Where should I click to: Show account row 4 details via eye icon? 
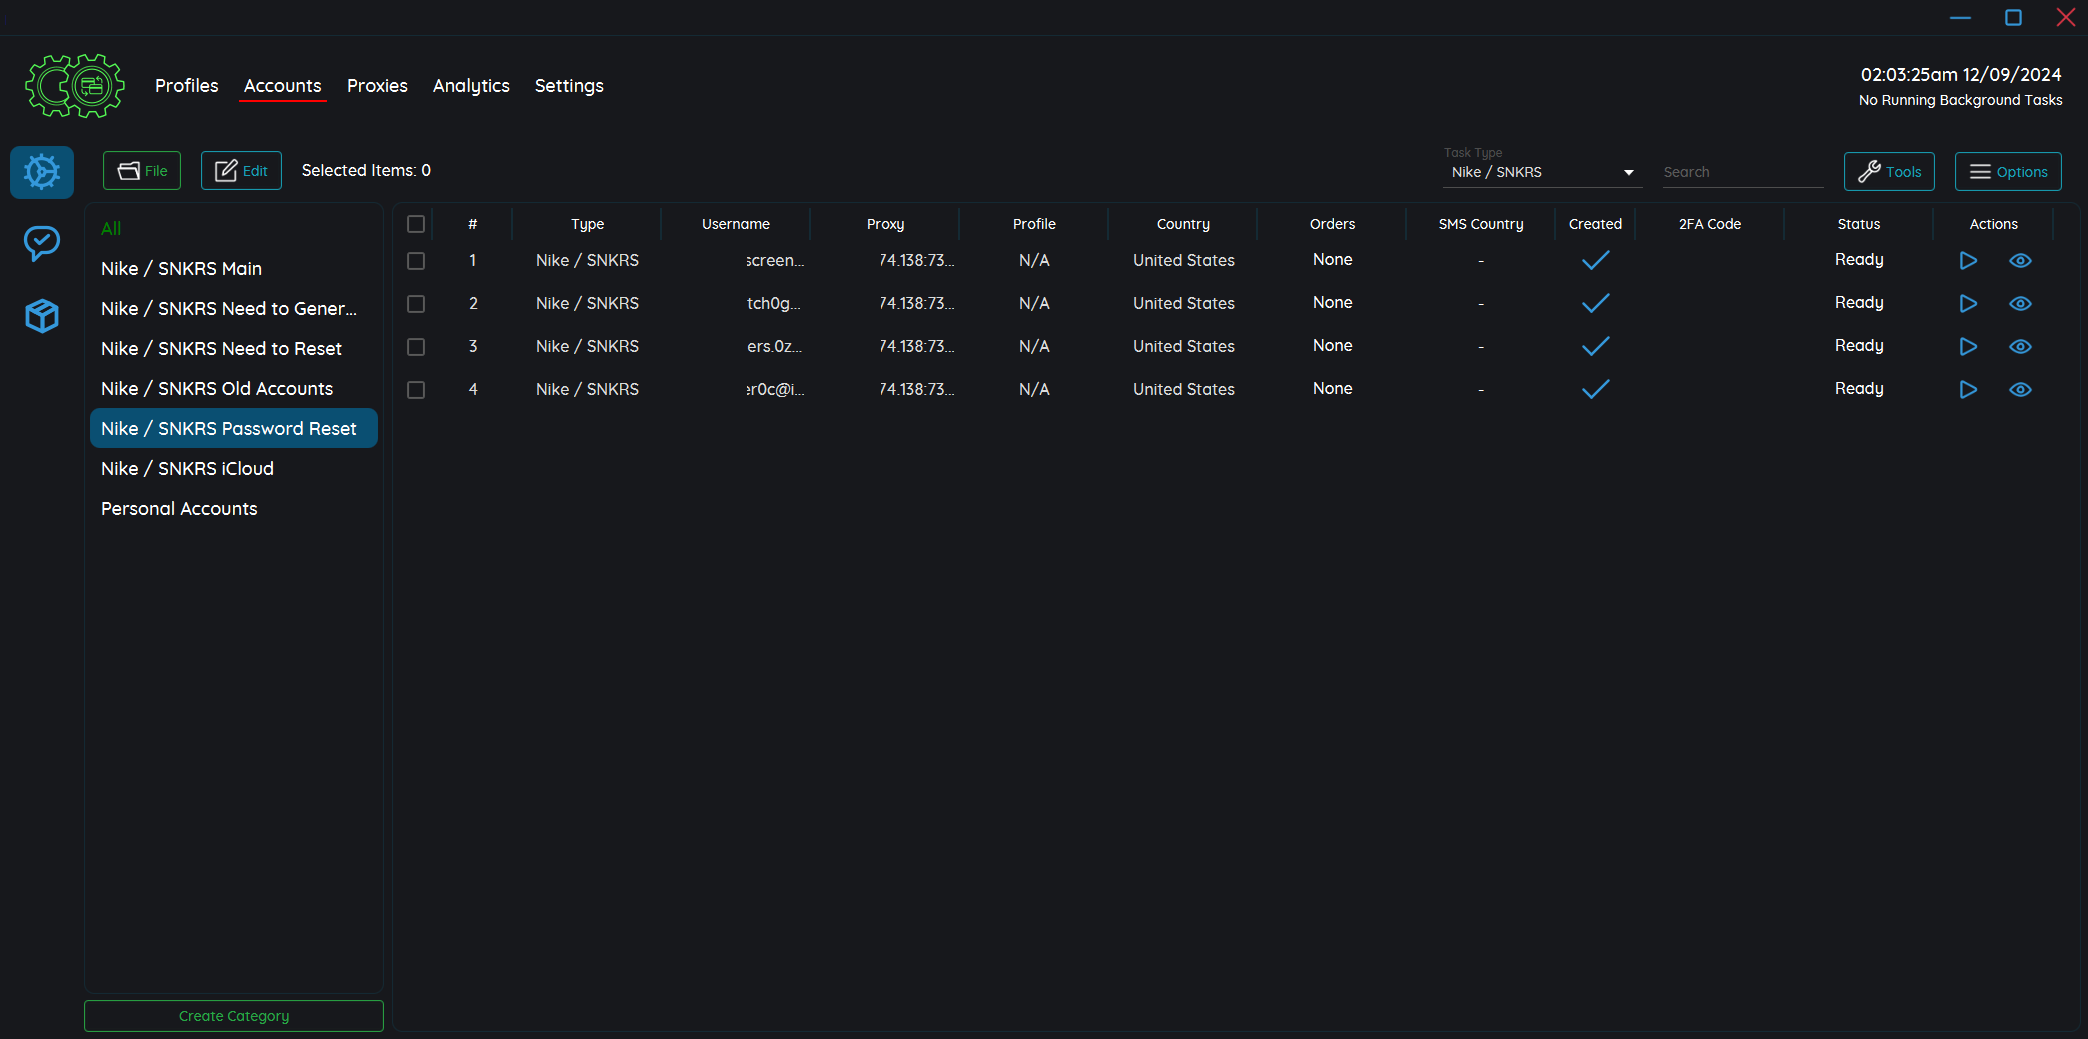[x=2020, y=390]
